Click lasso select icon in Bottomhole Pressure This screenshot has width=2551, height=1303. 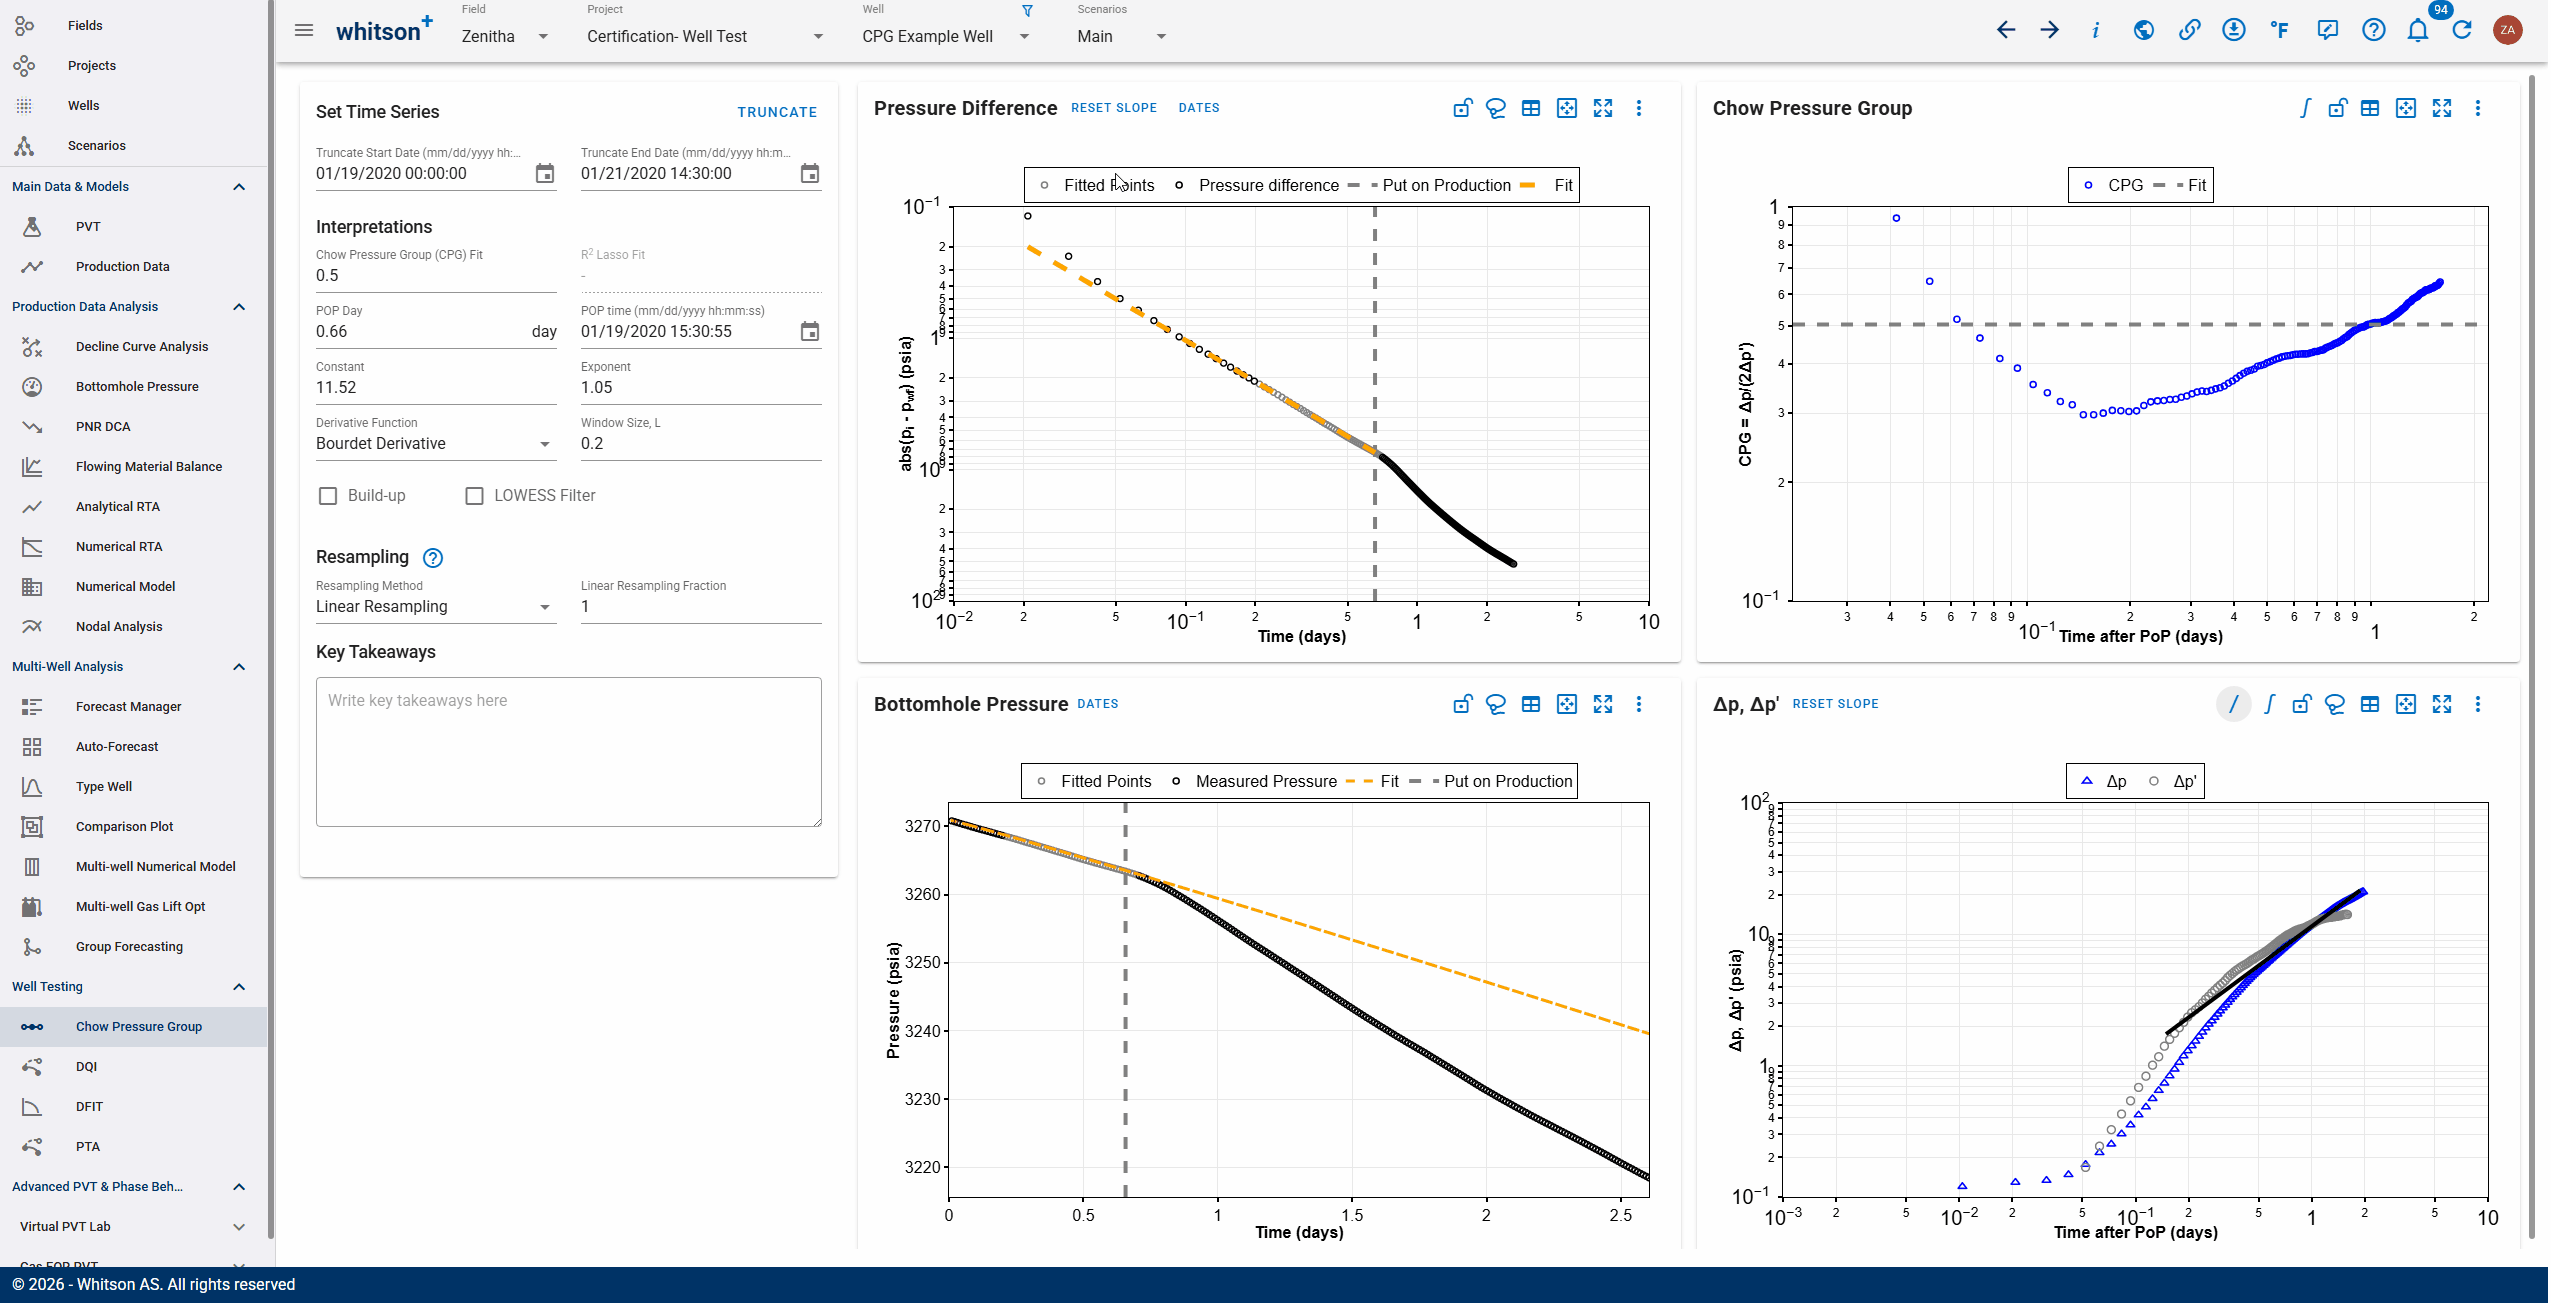click(x=1496, y=704)
